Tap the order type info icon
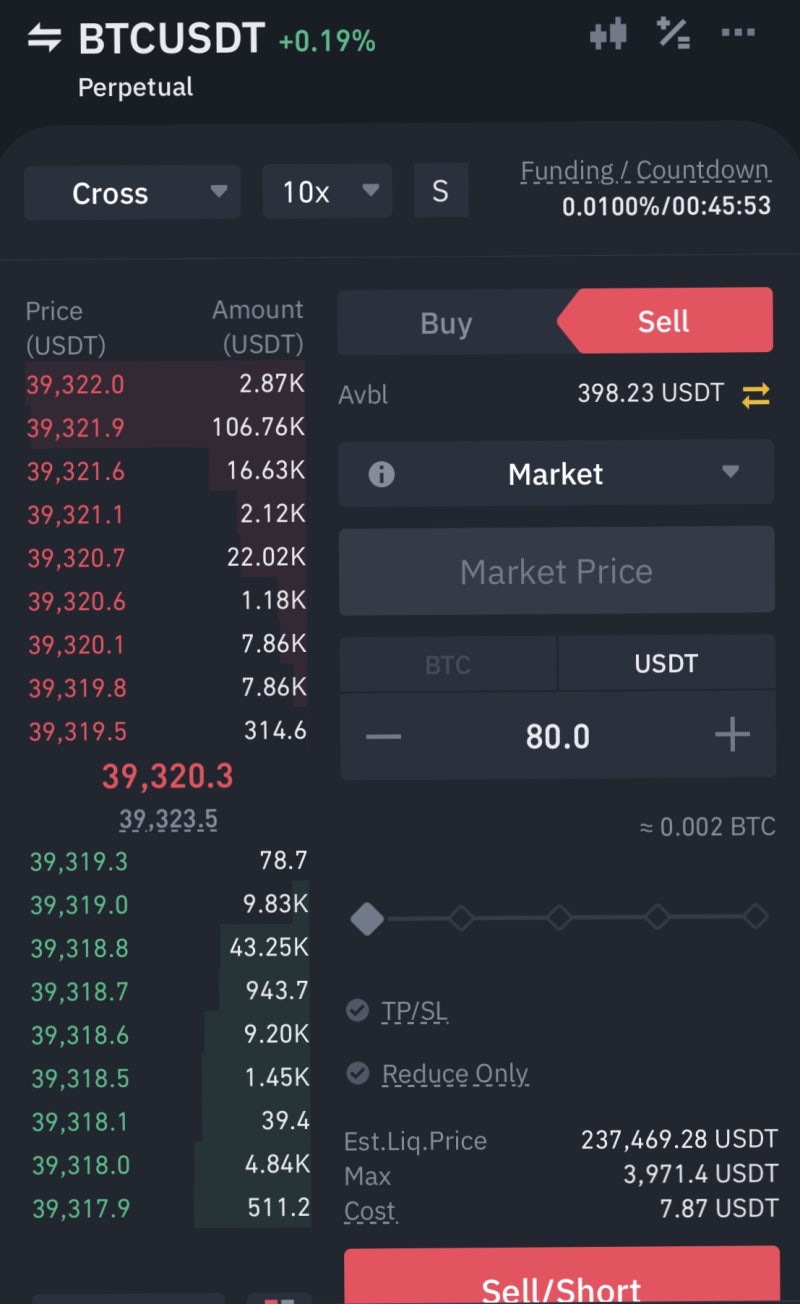This screenshot has width=800, height=1304. click(381, 474)
